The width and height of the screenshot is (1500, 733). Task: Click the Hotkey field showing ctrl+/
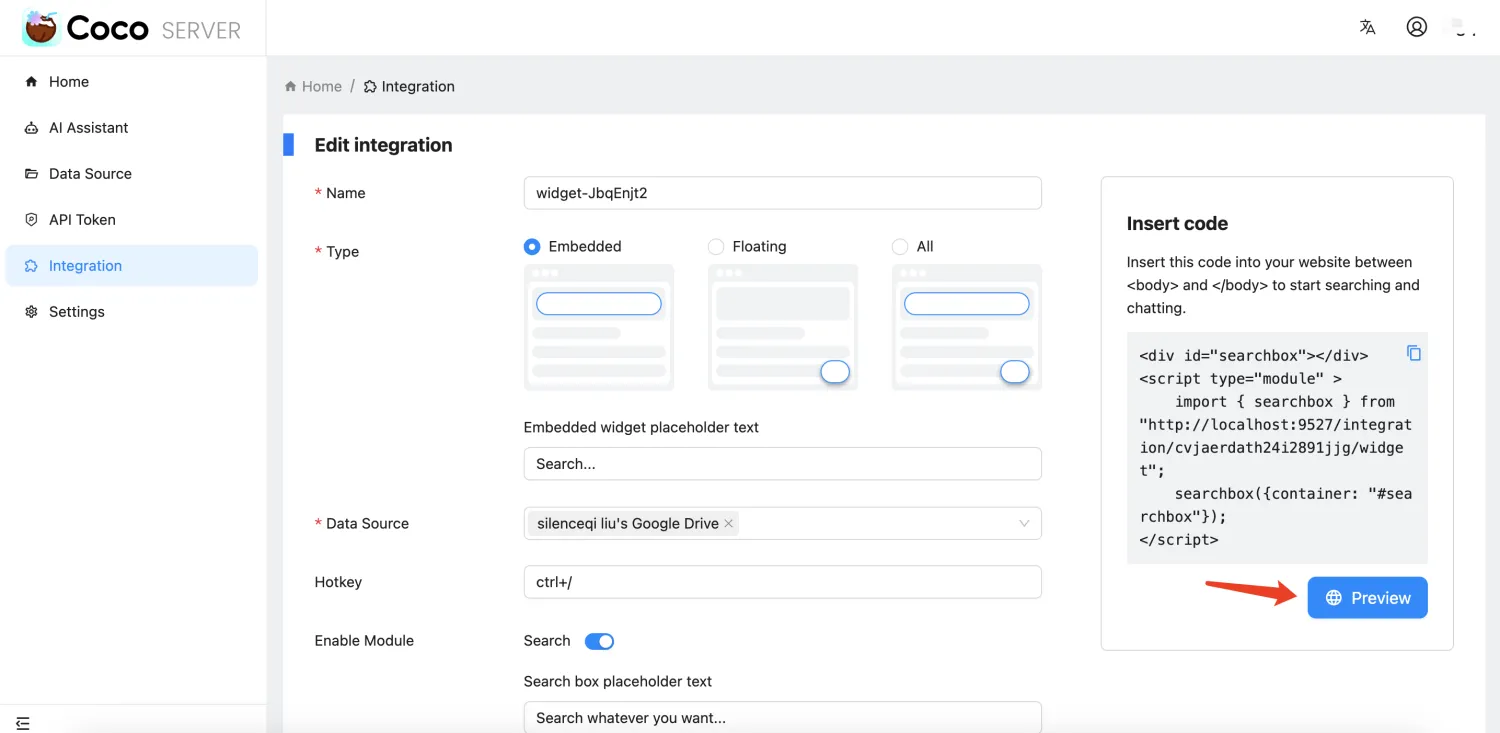783,582
